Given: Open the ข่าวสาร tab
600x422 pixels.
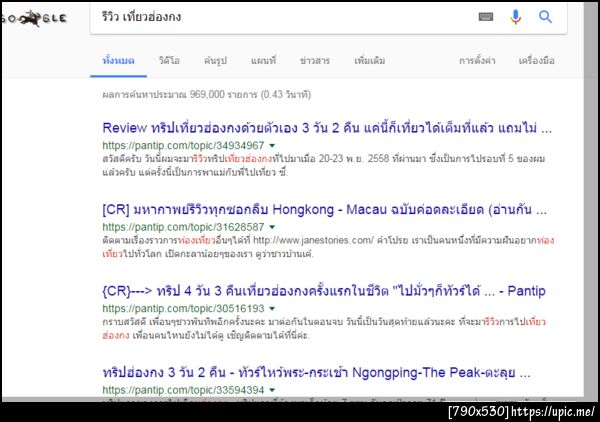Looking at the screenshot, I should [x=315, y=61].
